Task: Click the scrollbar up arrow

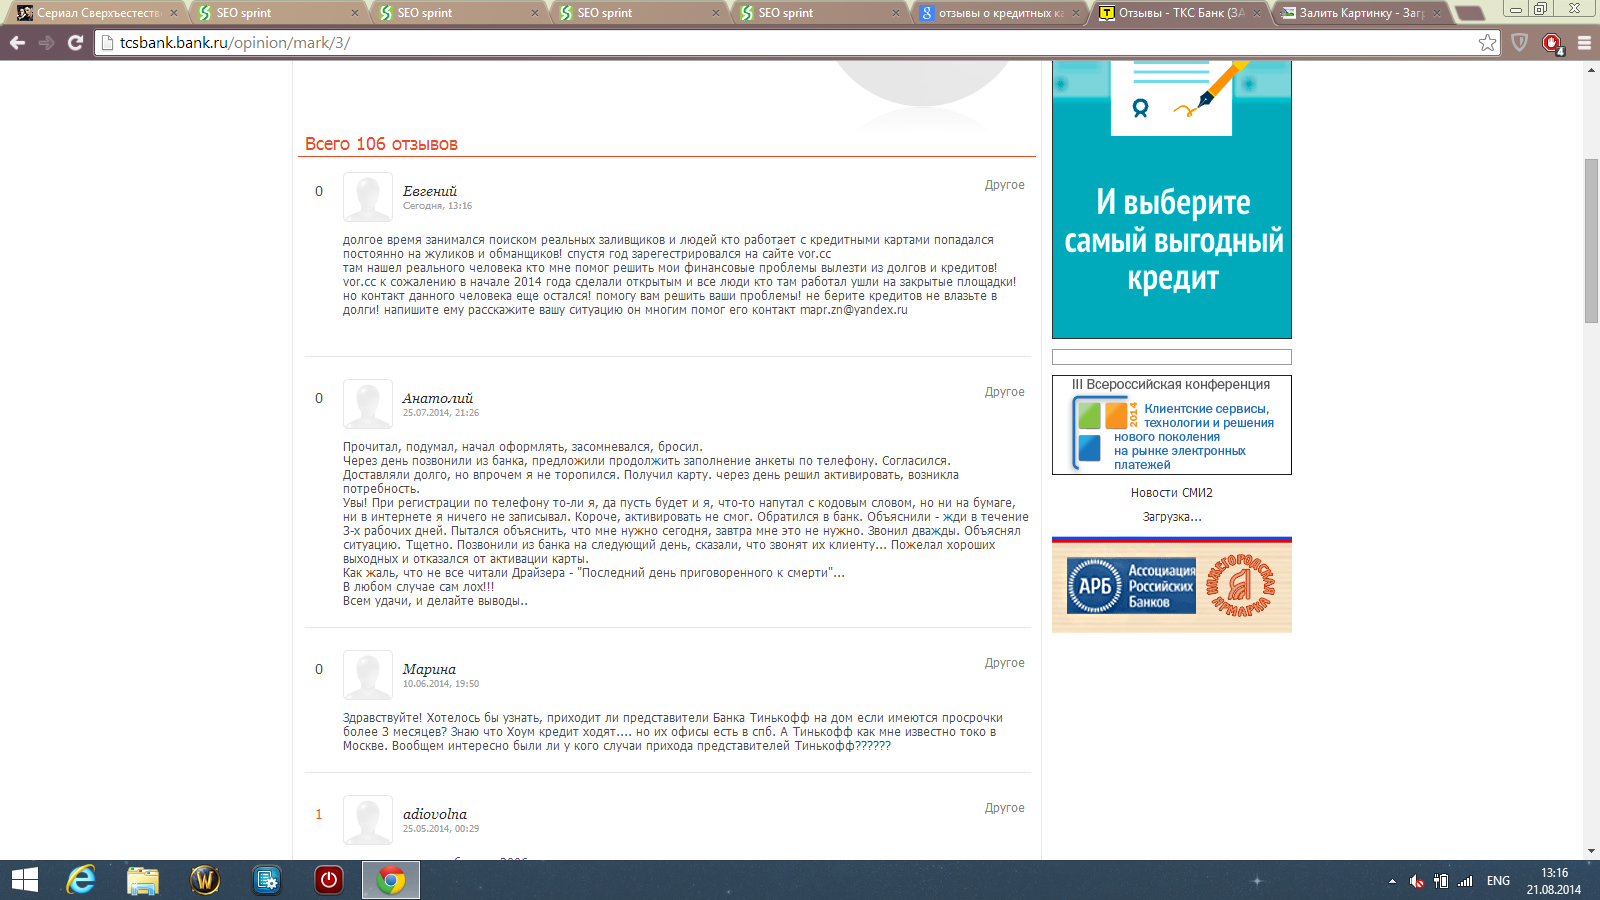Action: (1591, 68)
